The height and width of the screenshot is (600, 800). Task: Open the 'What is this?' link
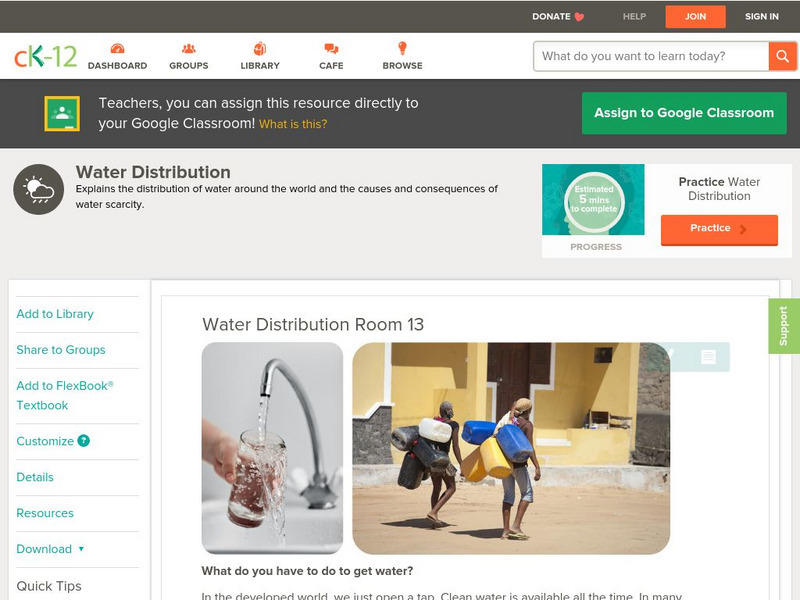click(293, 124)
